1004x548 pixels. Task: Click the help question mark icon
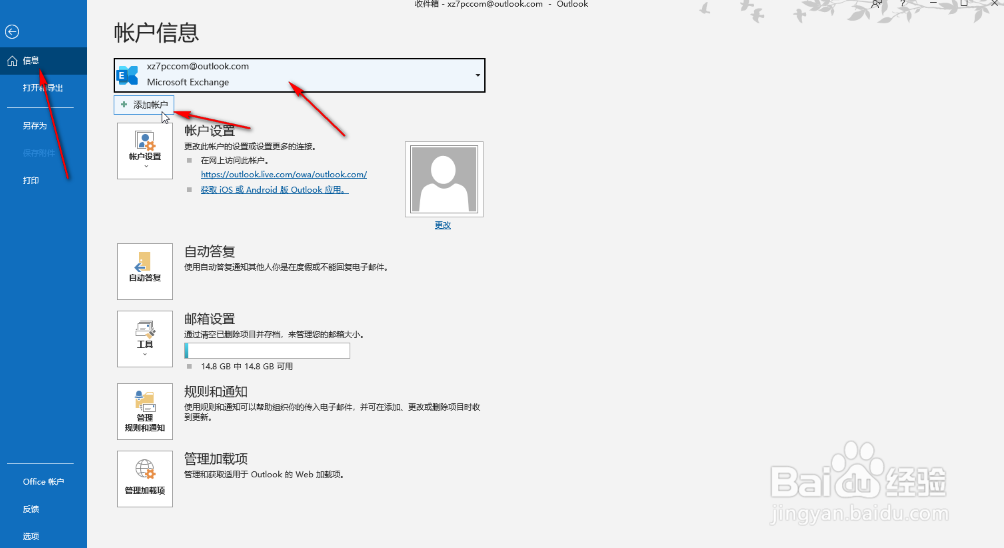pyautogui.click(x=903, y=4)
